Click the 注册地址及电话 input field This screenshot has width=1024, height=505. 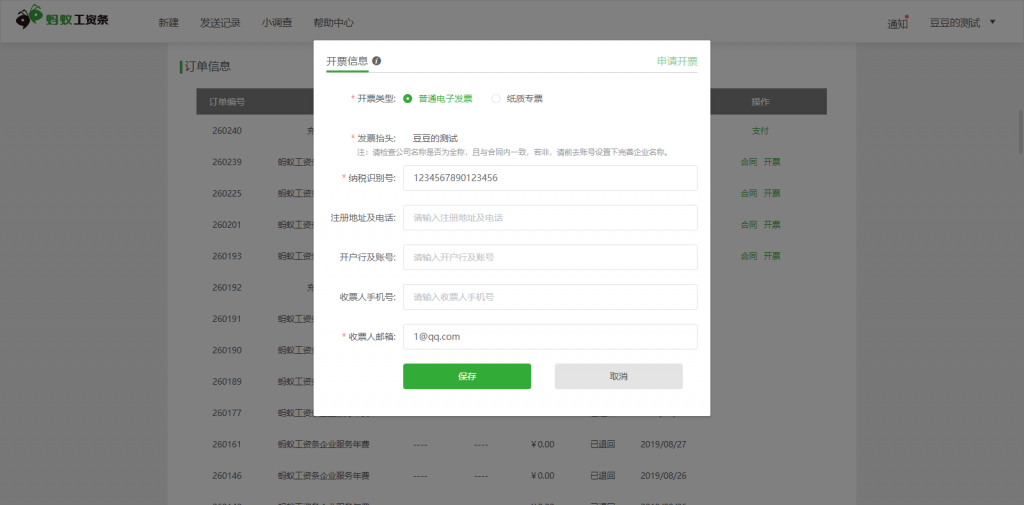[x=549, y=217]
